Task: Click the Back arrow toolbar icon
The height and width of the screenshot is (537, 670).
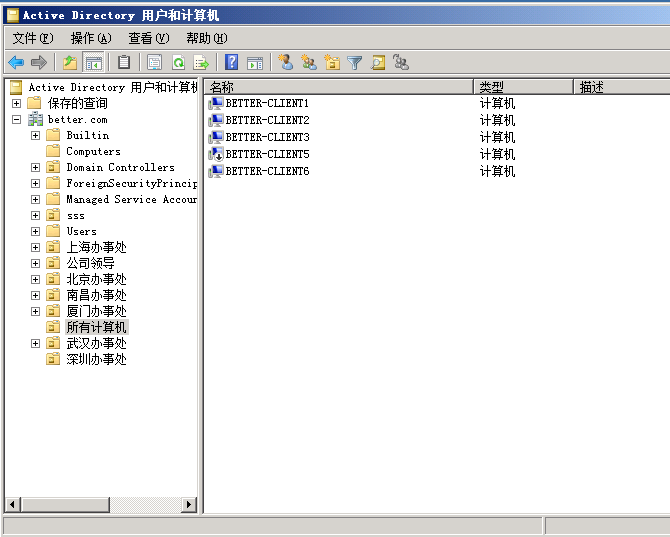Action: click(x=16, y=63)
